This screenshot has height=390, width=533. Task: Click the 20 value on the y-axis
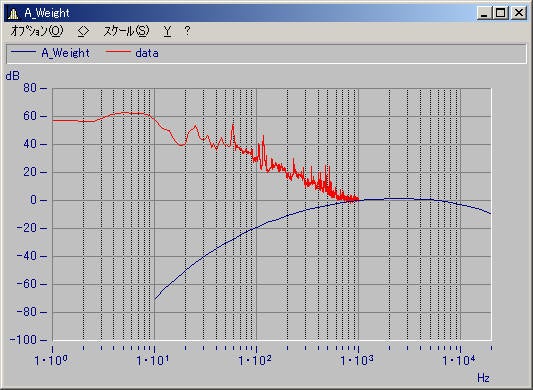point(30,172)
